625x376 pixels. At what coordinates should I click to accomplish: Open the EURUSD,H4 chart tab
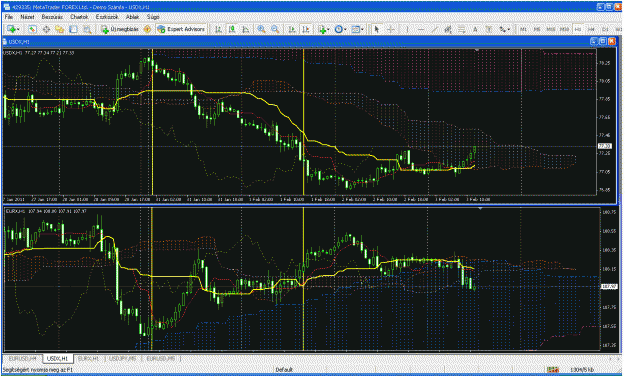[22, 358]
